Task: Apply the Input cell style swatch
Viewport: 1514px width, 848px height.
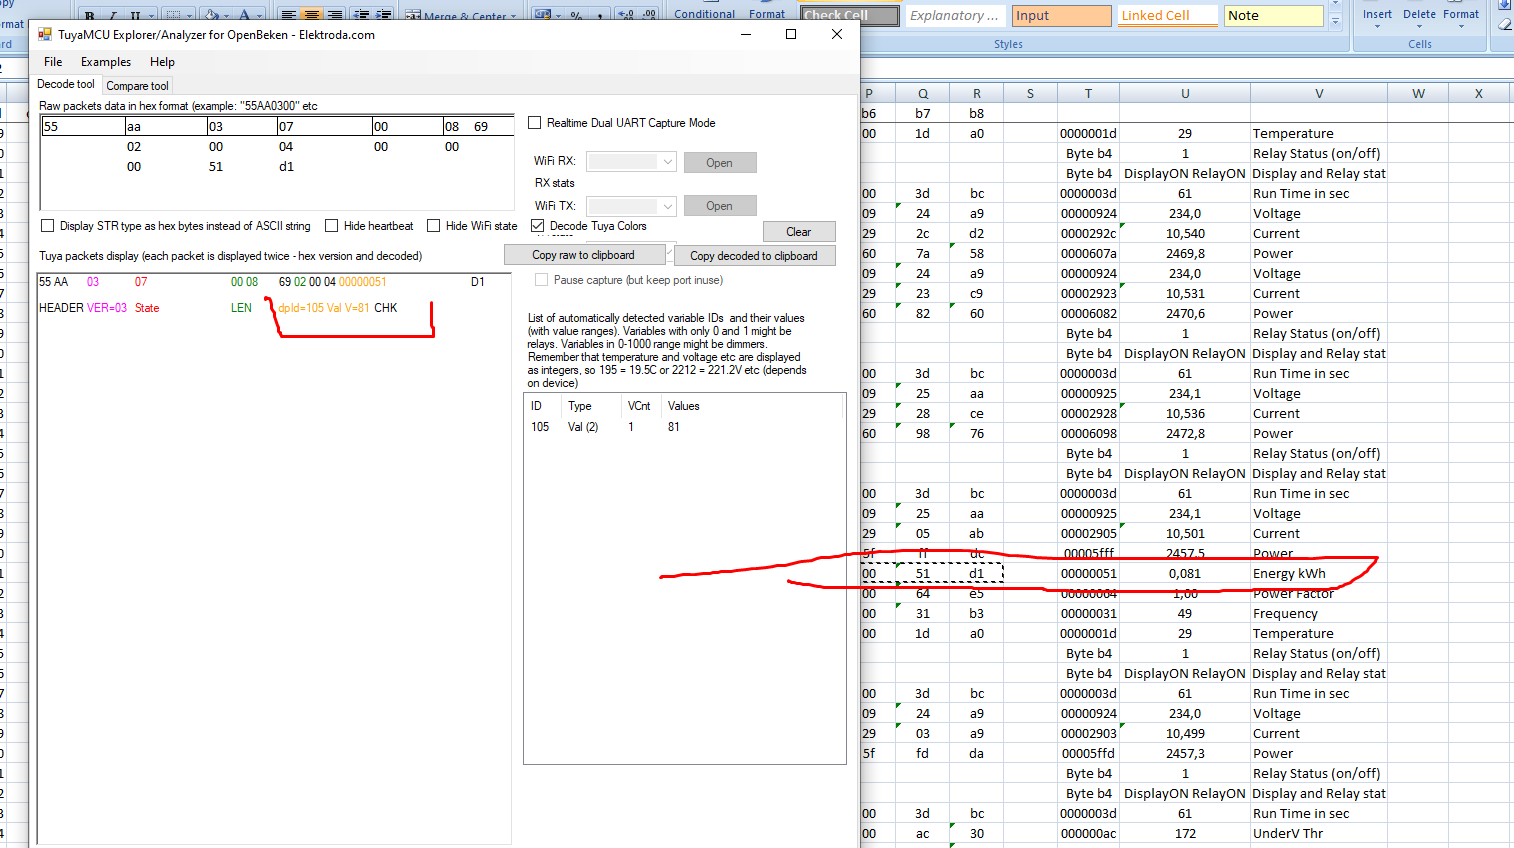Action: [x=1062, y=16]
